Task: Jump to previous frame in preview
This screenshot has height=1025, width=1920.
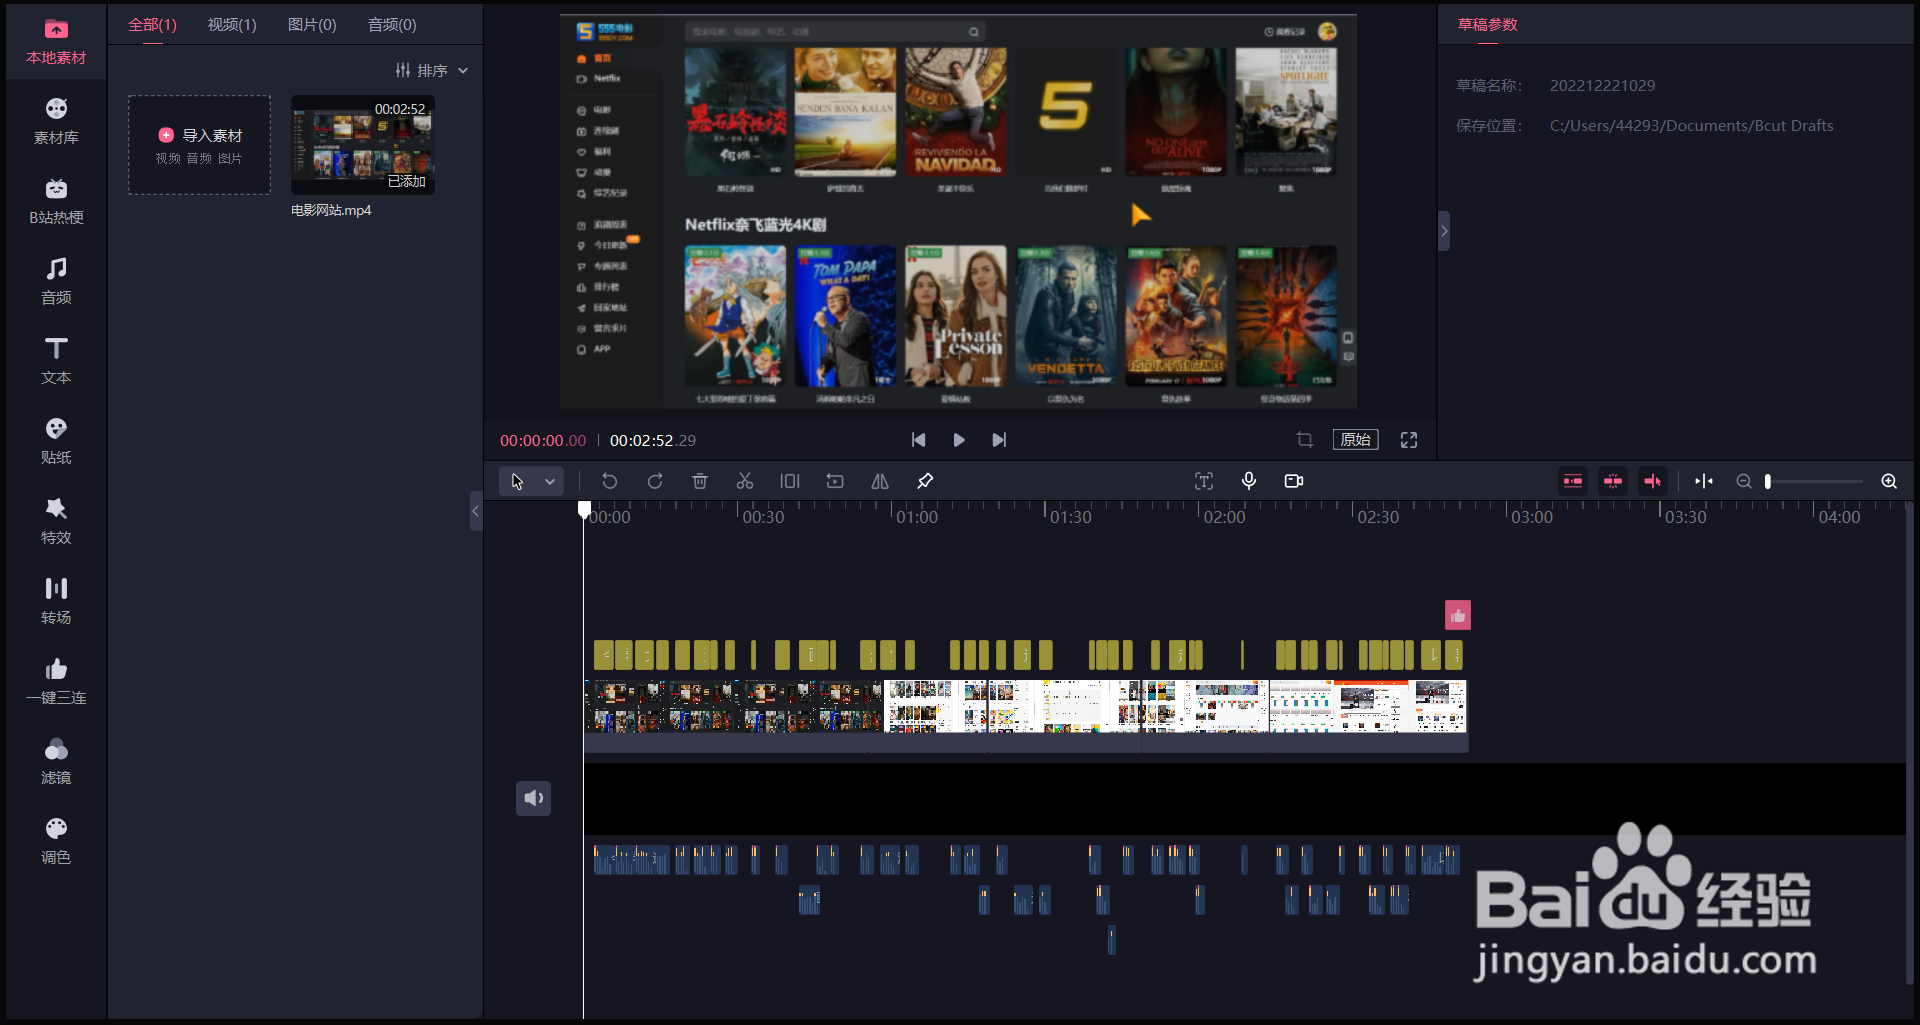Action: click(919, 440)
